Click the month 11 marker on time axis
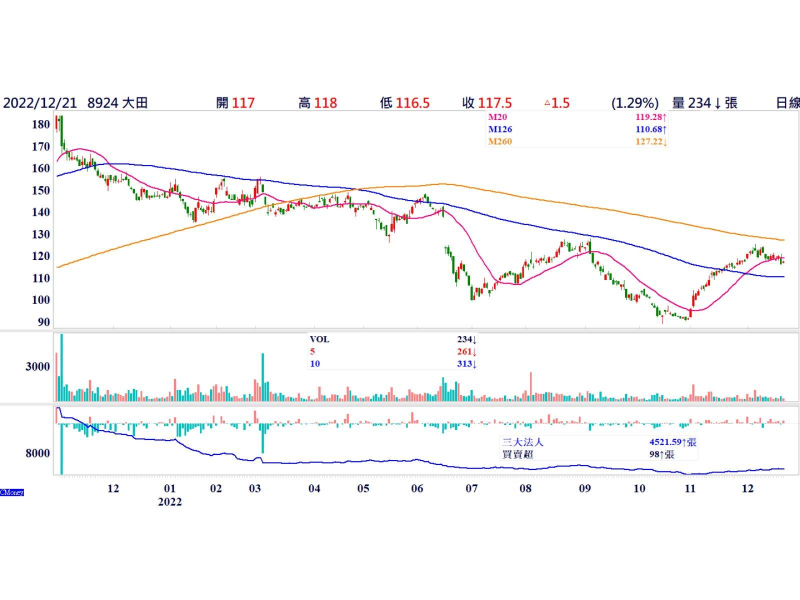The image size is (800, 600). click(689, 488)
